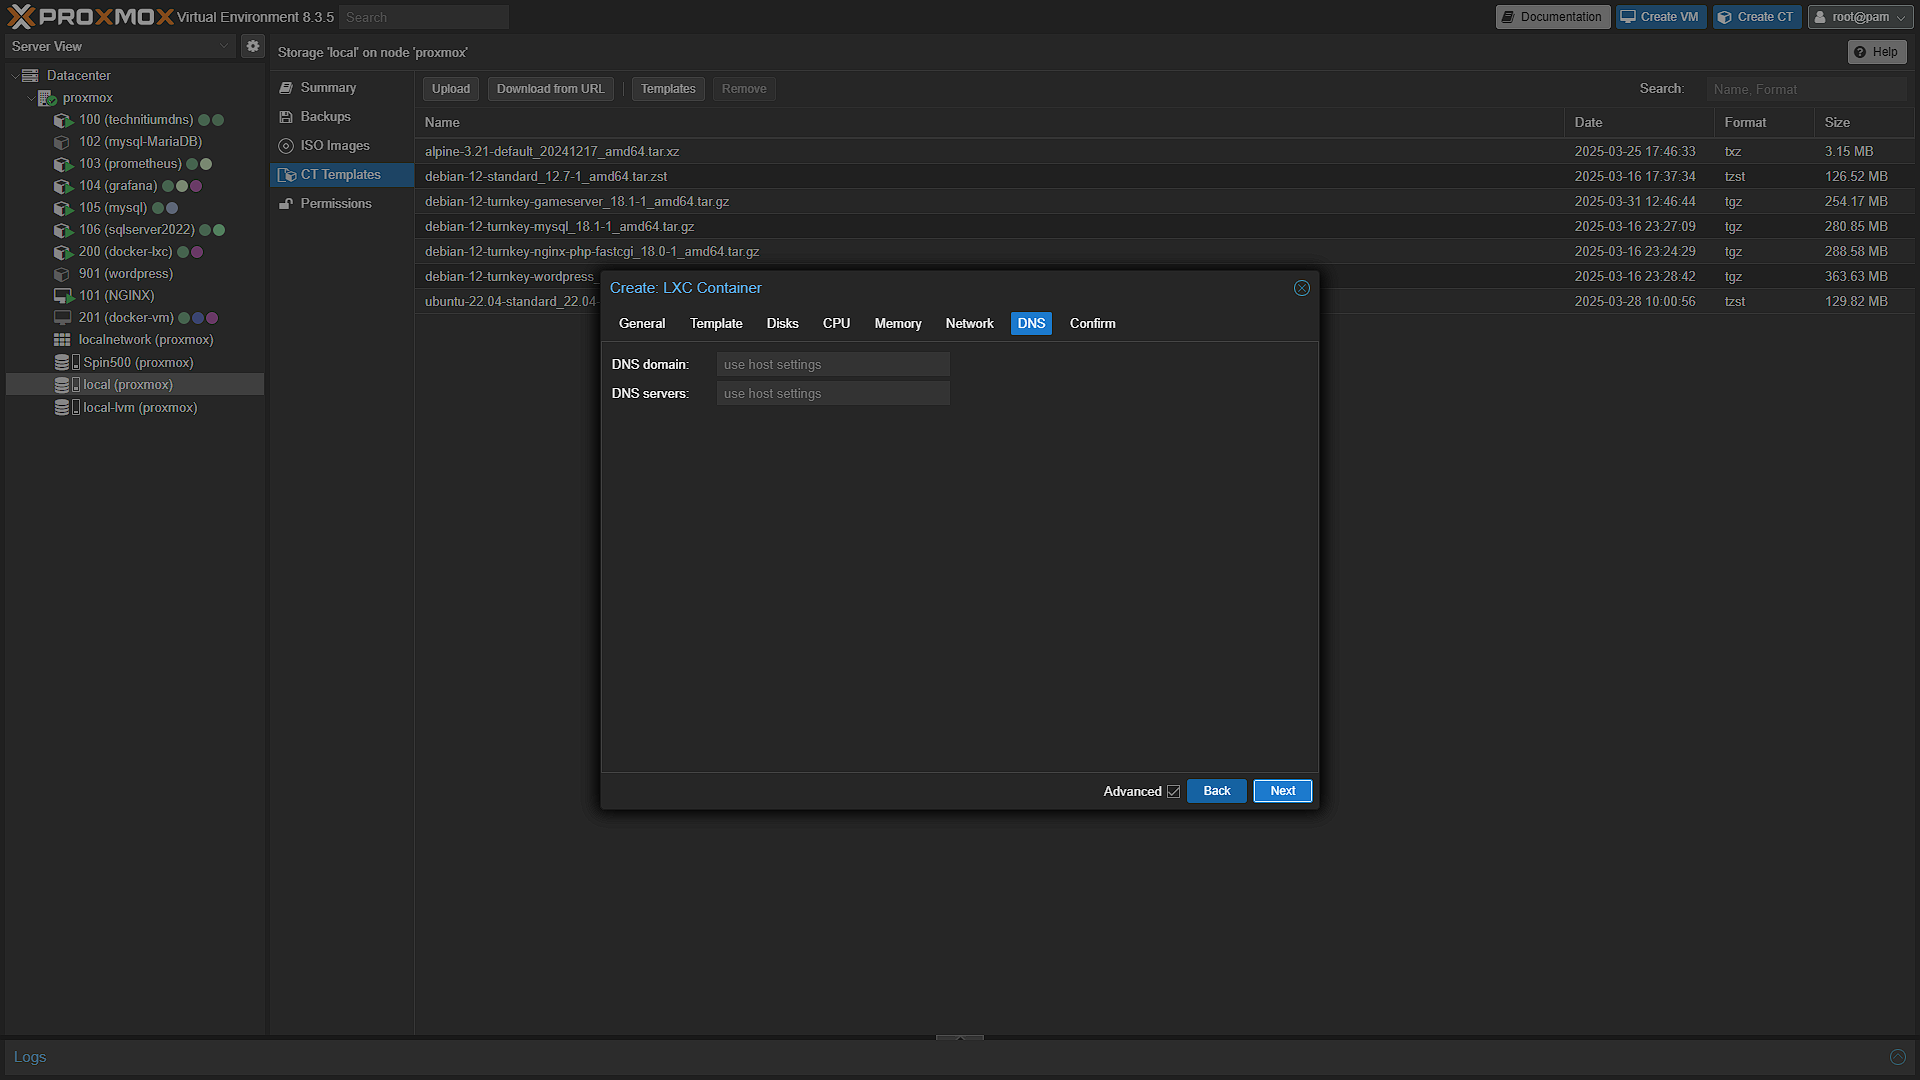Open the Server View settings gear

coord(253,46)
